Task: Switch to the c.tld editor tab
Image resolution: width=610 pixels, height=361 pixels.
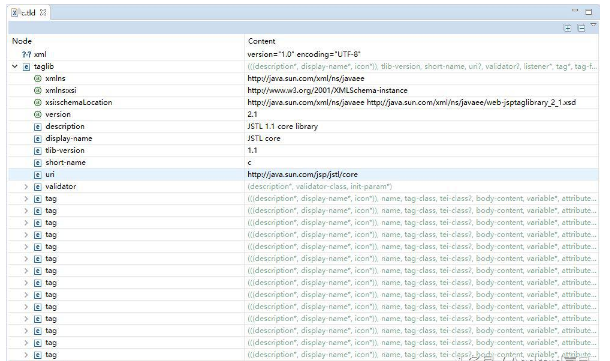Action: (28, 13)
